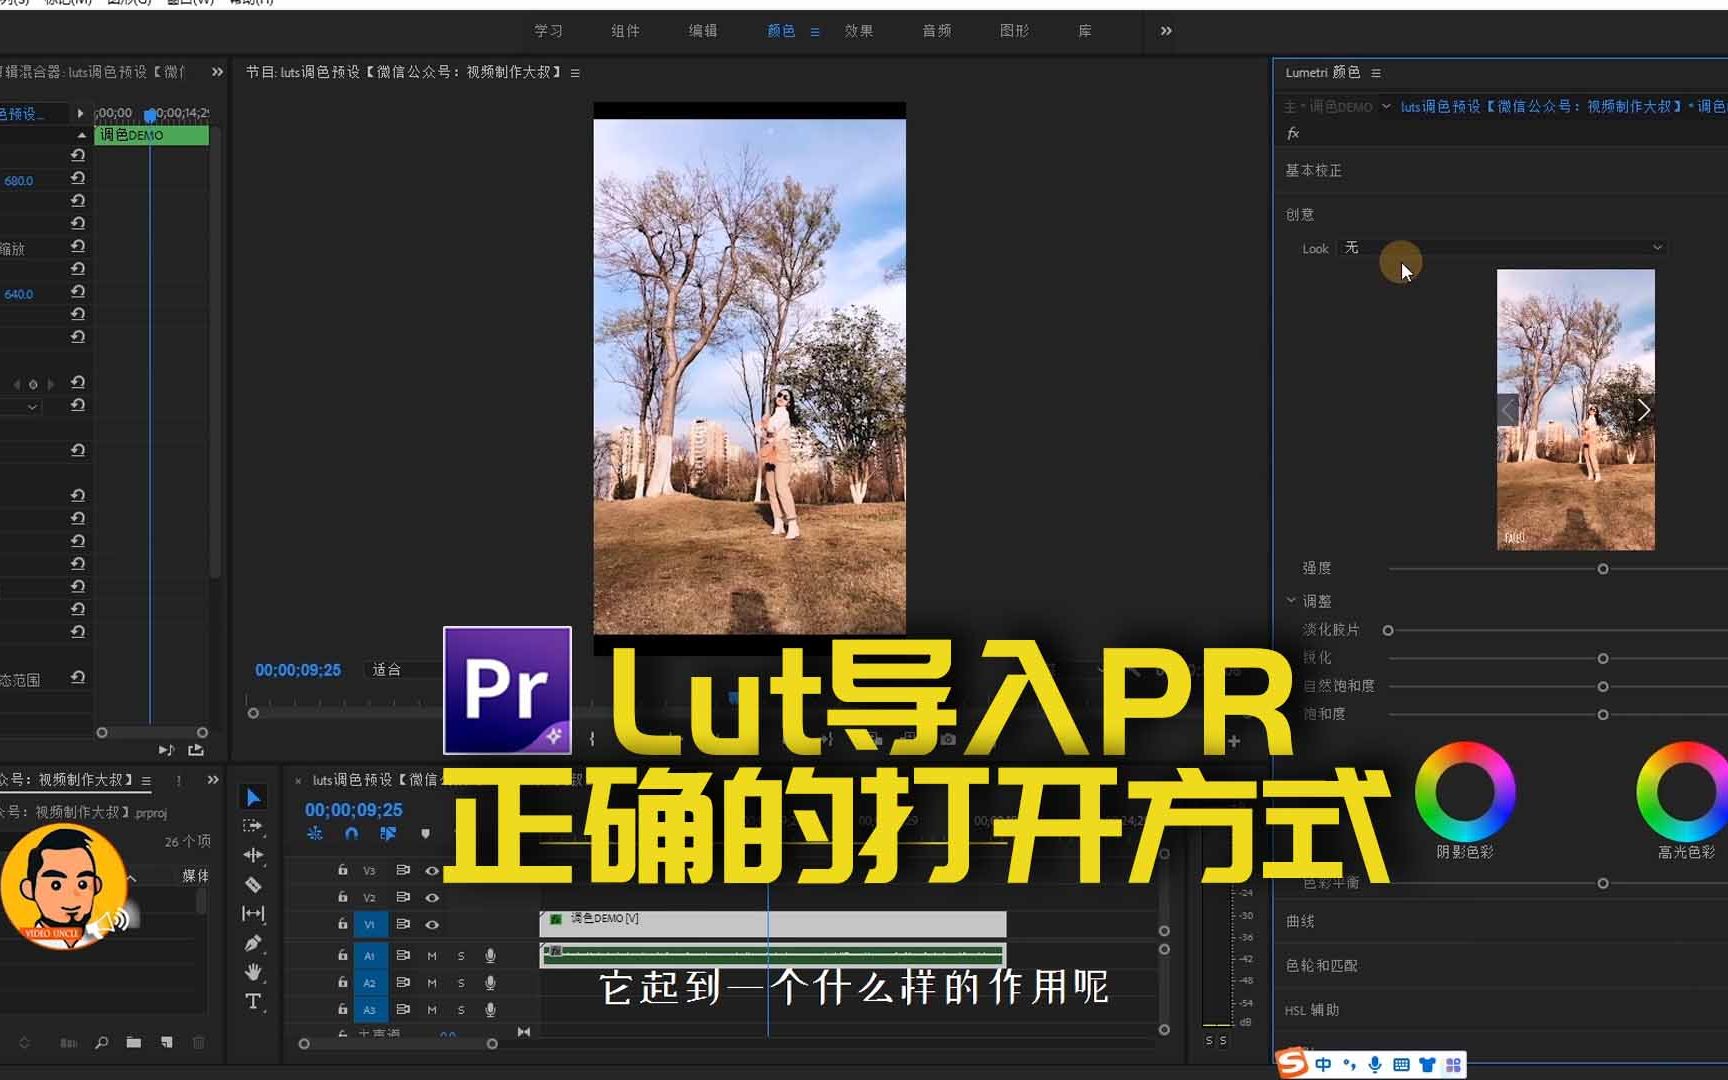Hide video track V1 with eye icon

pyautogui.click(x=432, y=924)
